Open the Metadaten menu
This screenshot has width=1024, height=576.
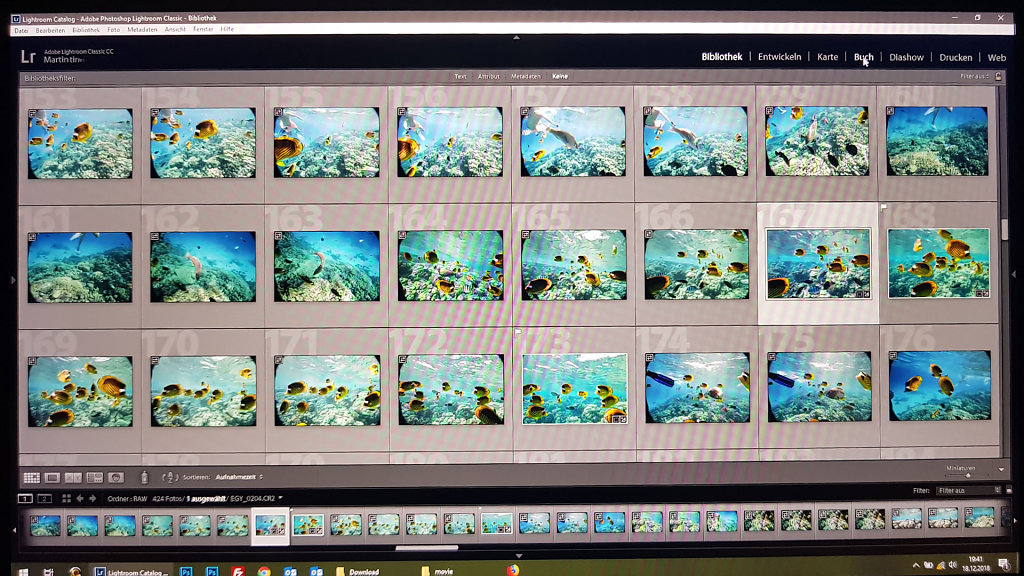click(142, 30)
